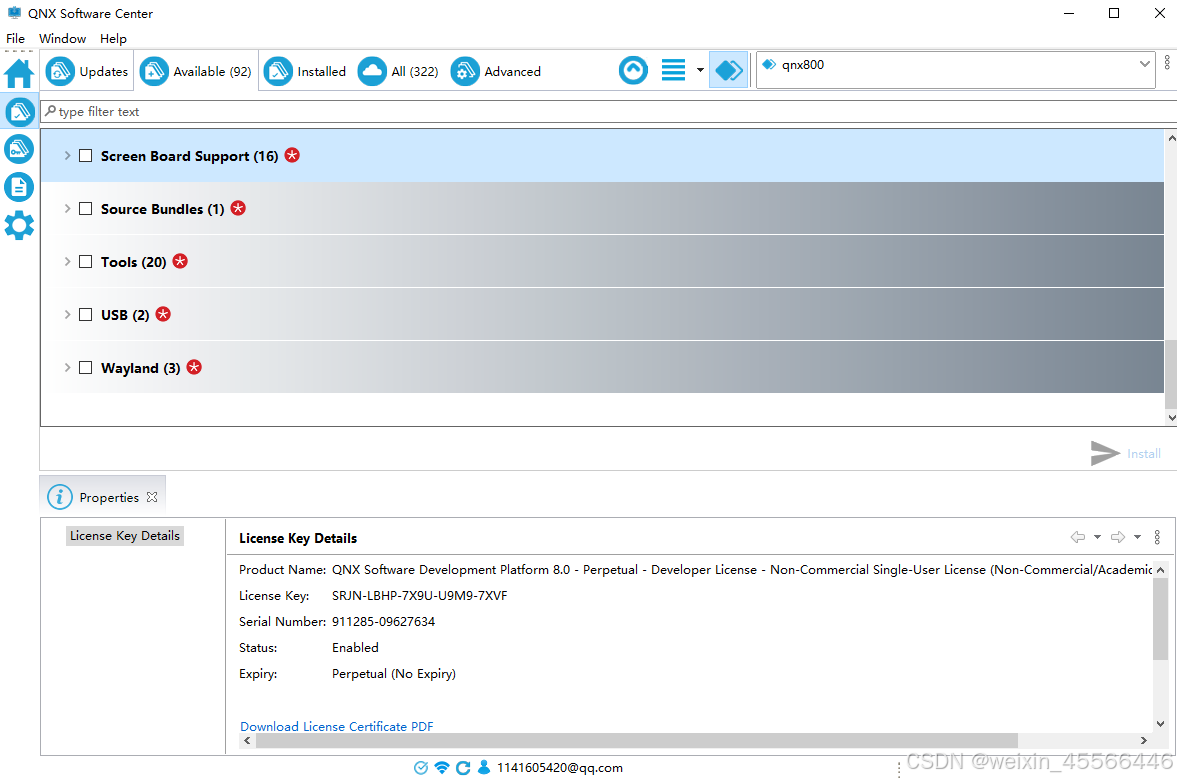Toggle the blue diamond installation filter icon
Viewport: 1177px width, 781px height.
point(729,71)
